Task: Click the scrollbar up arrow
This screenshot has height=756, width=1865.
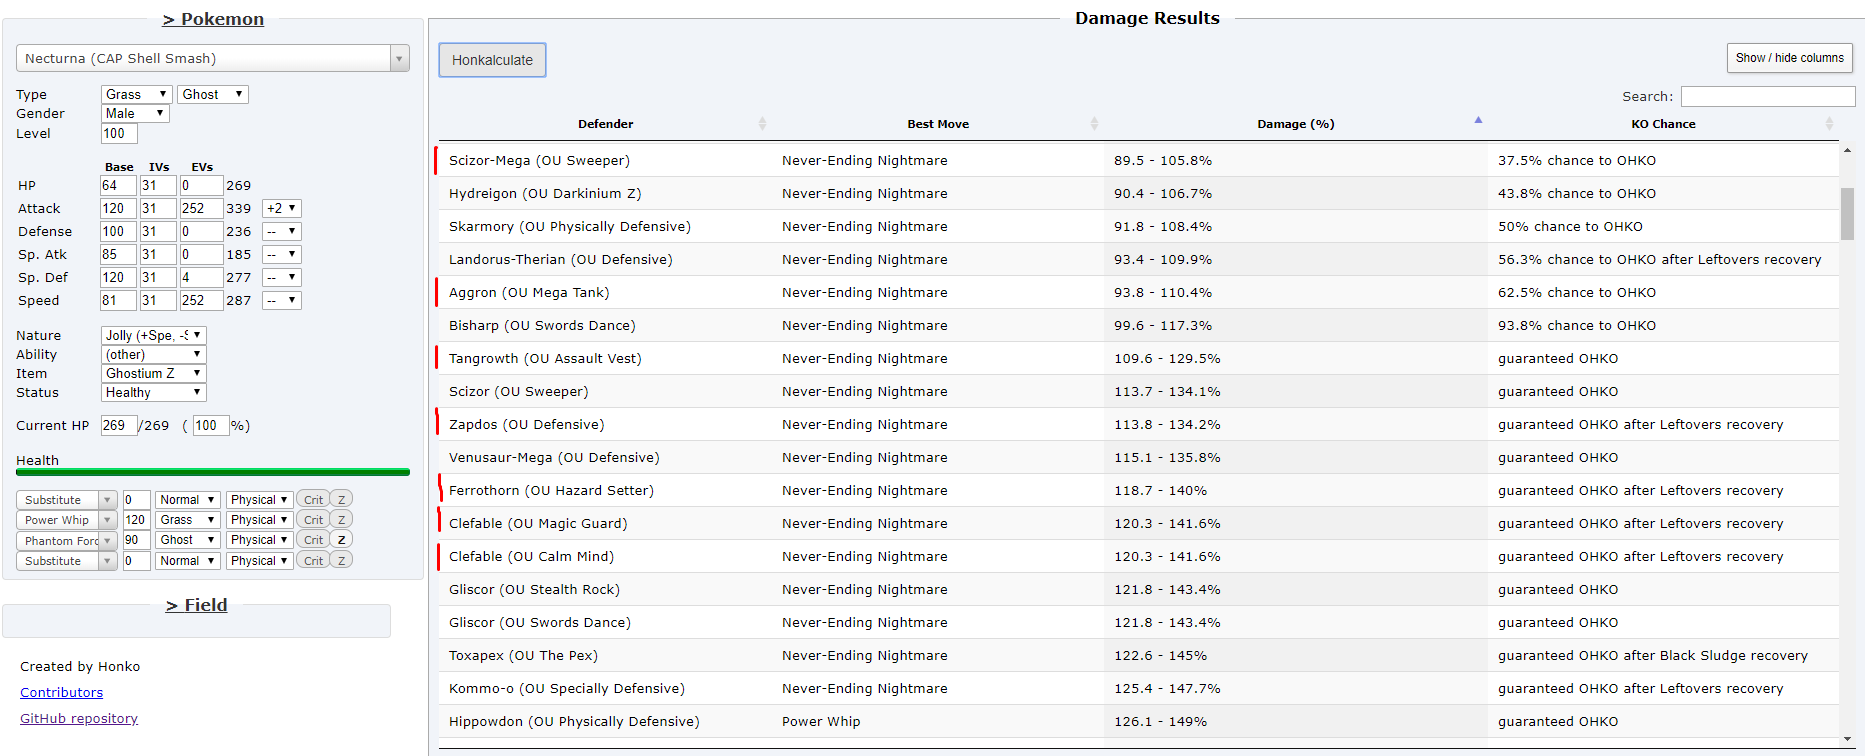Action: point(1847,150)
